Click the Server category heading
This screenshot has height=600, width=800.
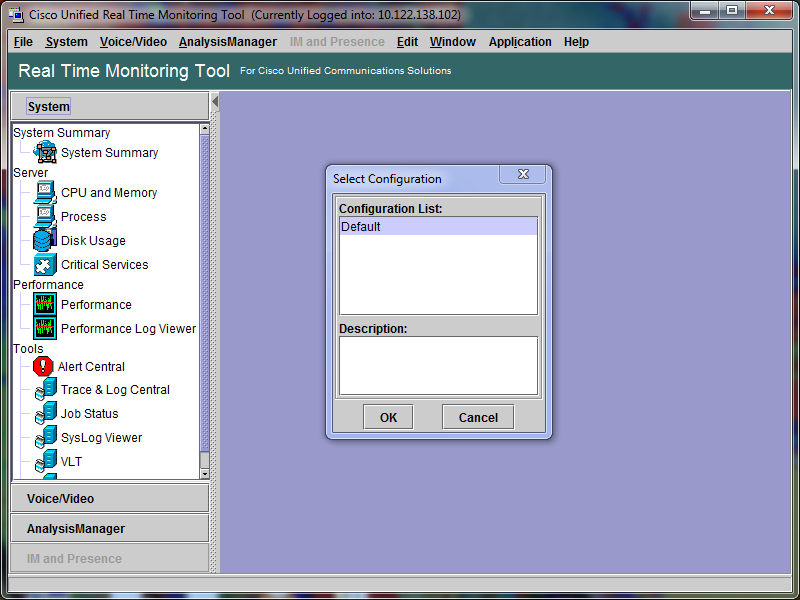(31, 172)
